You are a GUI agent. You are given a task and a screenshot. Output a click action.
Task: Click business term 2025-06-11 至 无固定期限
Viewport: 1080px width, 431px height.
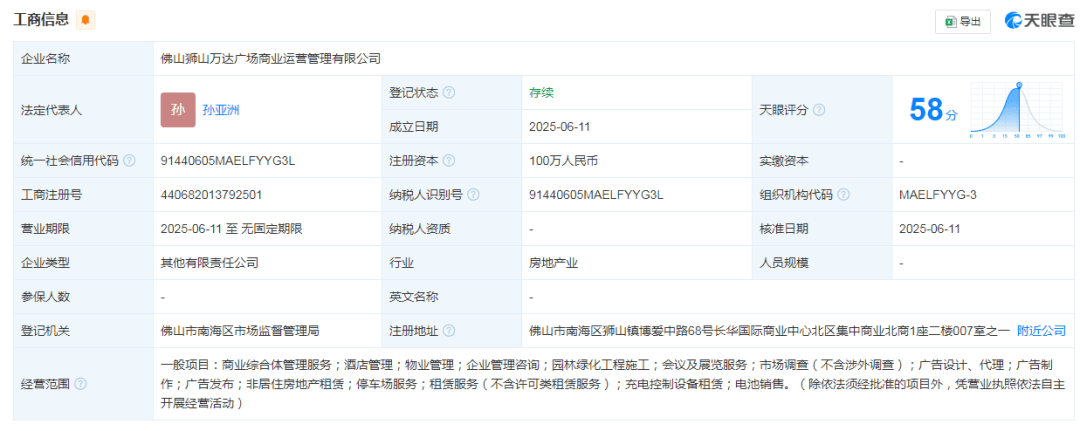(231, 229)
